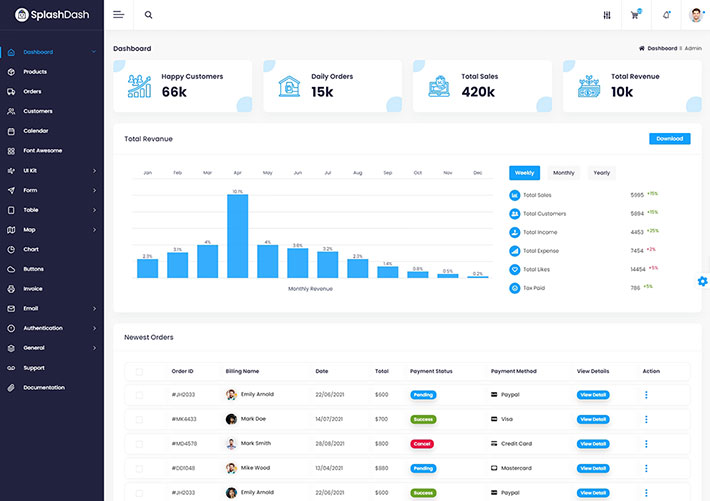Check the box for order #MK4433
Image resolution: width=710 pixels, height=501 pixels.
(139, 419)
